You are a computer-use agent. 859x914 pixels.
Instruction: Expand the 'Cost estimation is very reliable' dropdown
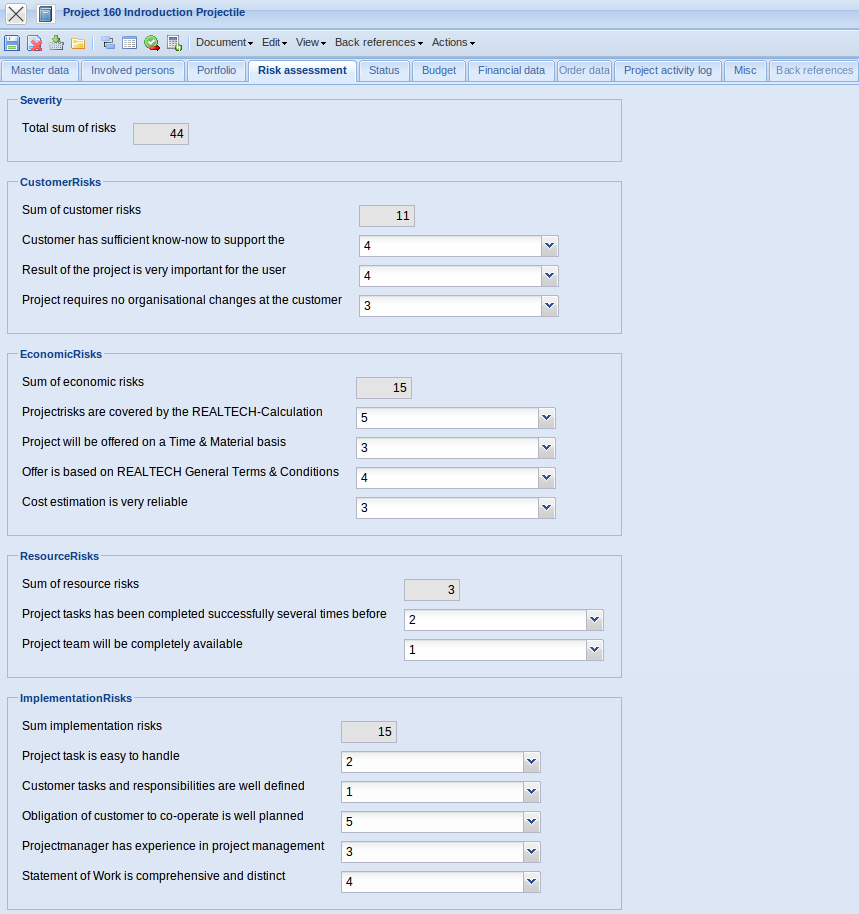[x=547, y=508]
